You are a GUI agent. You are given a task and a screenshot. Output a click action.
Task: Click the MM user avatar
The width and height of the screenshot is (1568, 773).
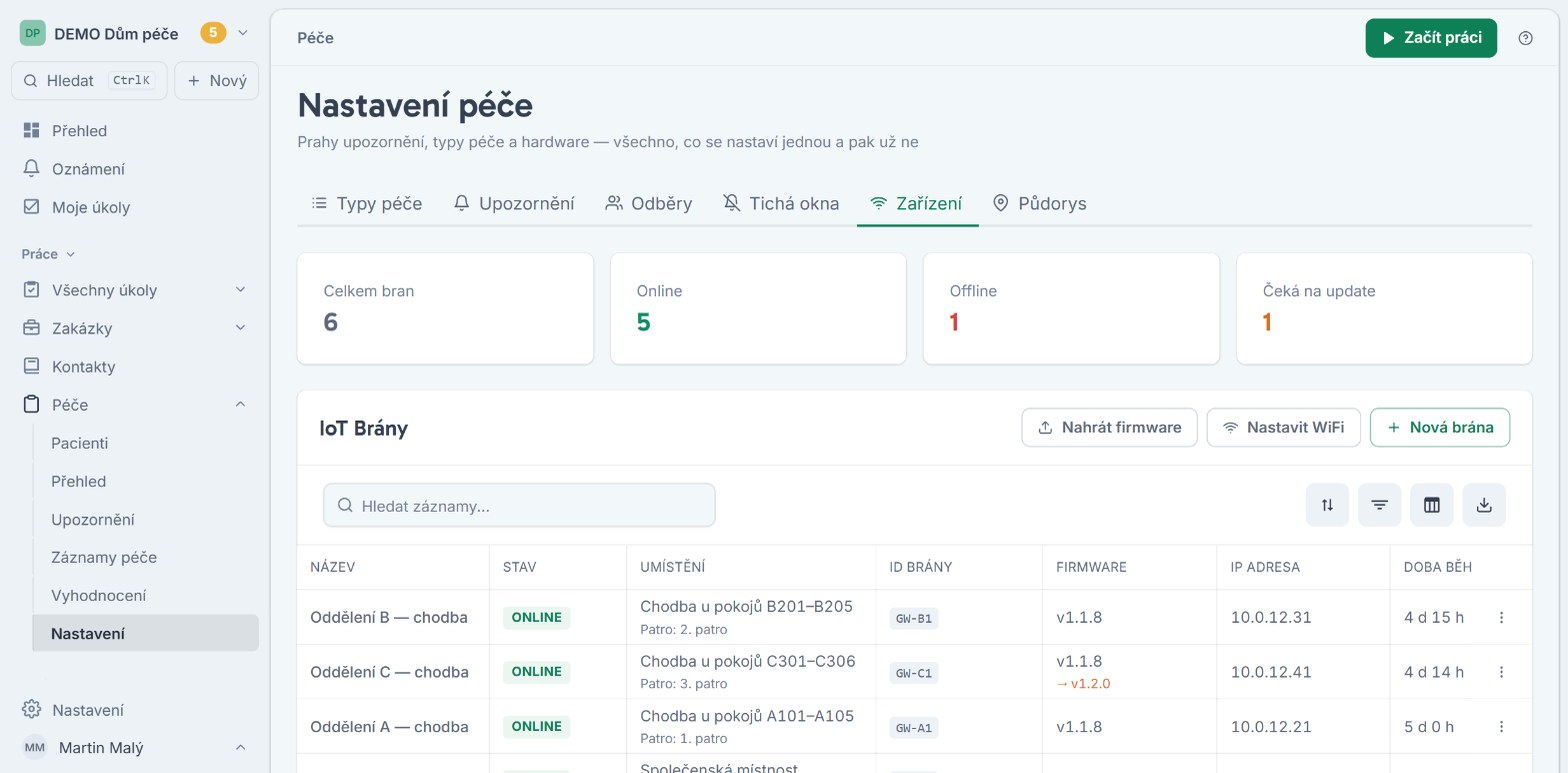[35, 748]
